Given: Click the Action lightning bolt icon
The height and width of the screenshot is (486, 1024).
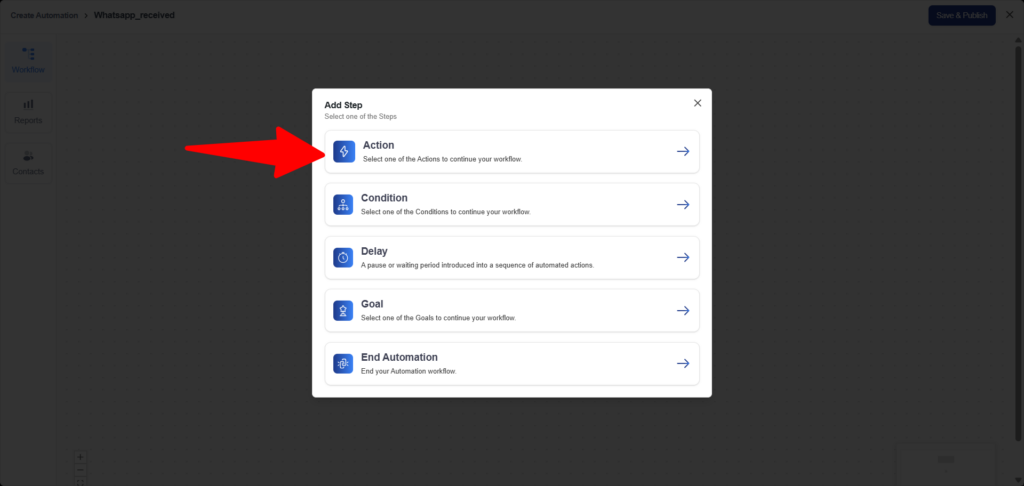Looking at the screenshot, I should click(x=344, y=152).
